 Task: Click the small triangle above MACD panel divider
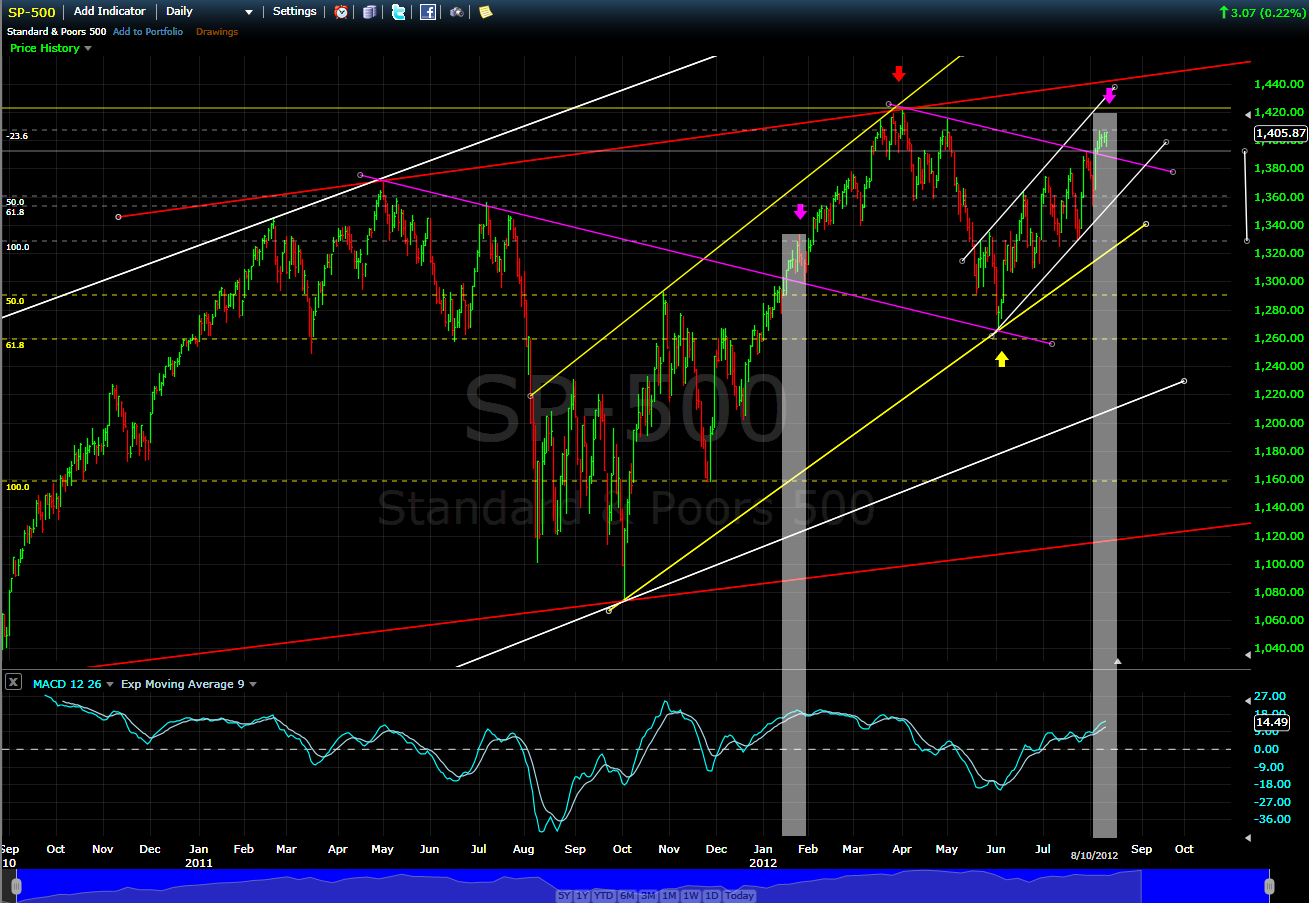click(1118, 661)
